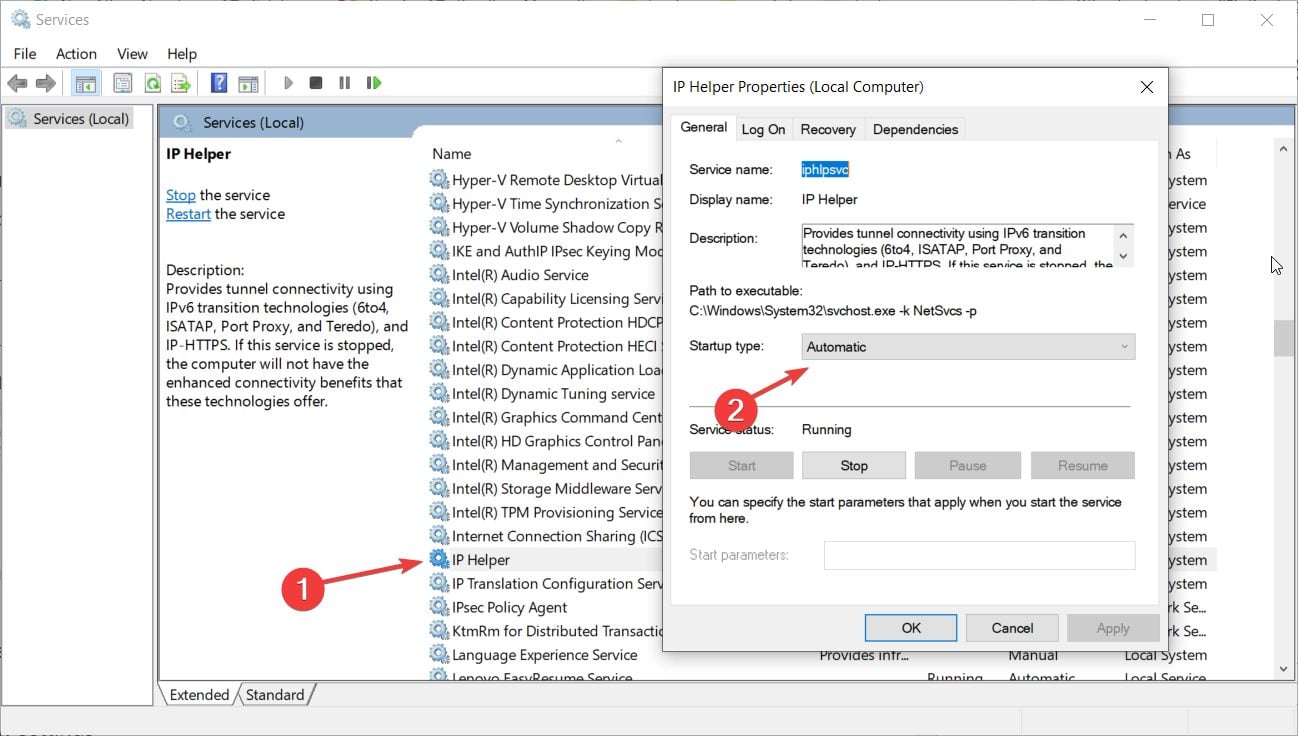The height and width of the screenshot is (736, 1298).
Task: Select the IPsec Policy Agent row
Action: coord(545,607)
